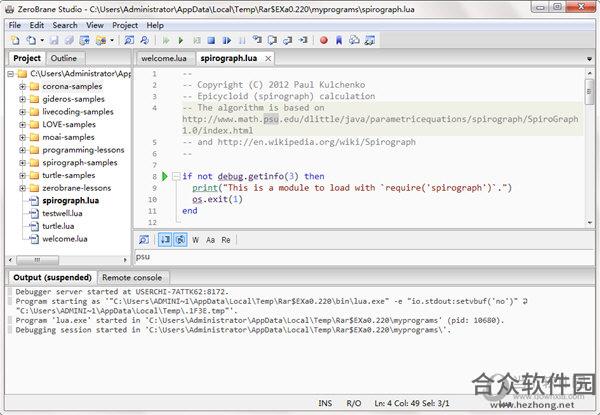The width and height of the screenshot is (600, 415).
Task: Click the greyed Run To Cursor icon
Action: click(196, 40)
